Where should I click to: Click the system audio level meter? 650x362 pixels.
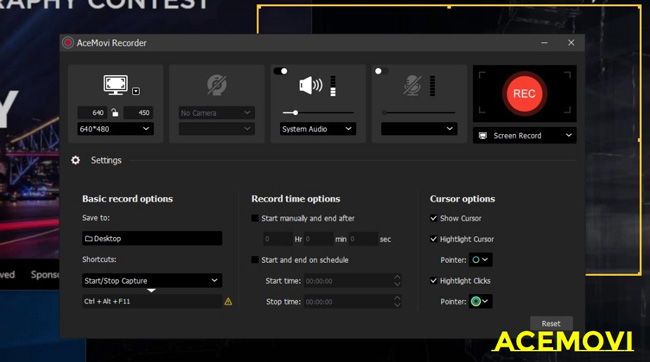(333, 86)
